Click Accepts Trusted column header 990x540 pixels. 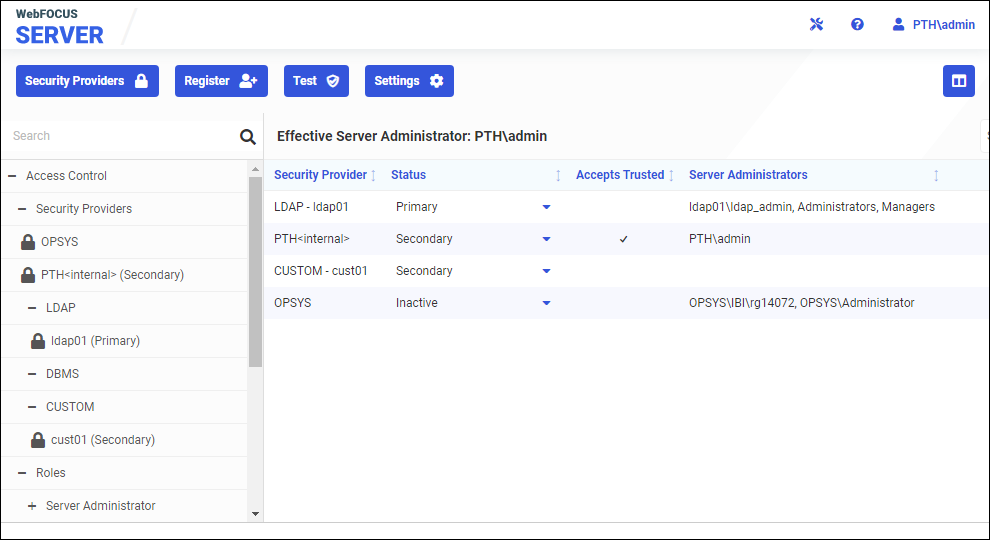point(620,175)
